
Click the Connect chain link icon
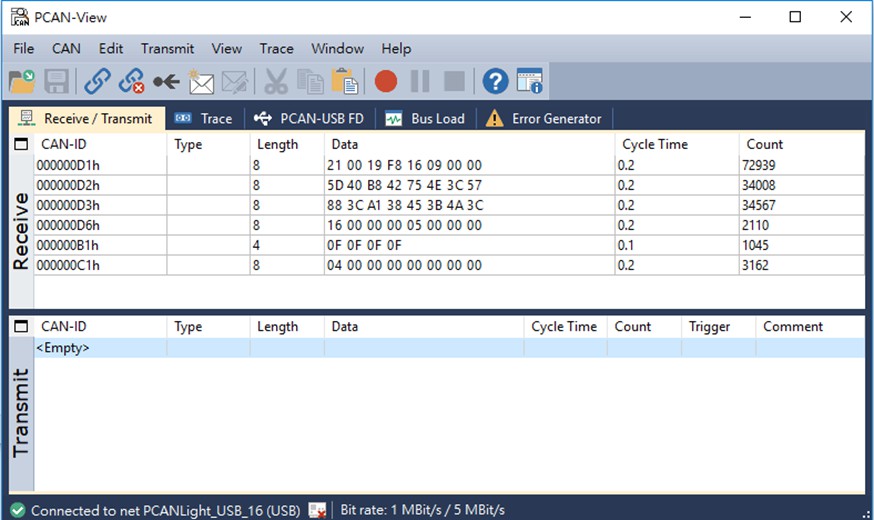97,81
